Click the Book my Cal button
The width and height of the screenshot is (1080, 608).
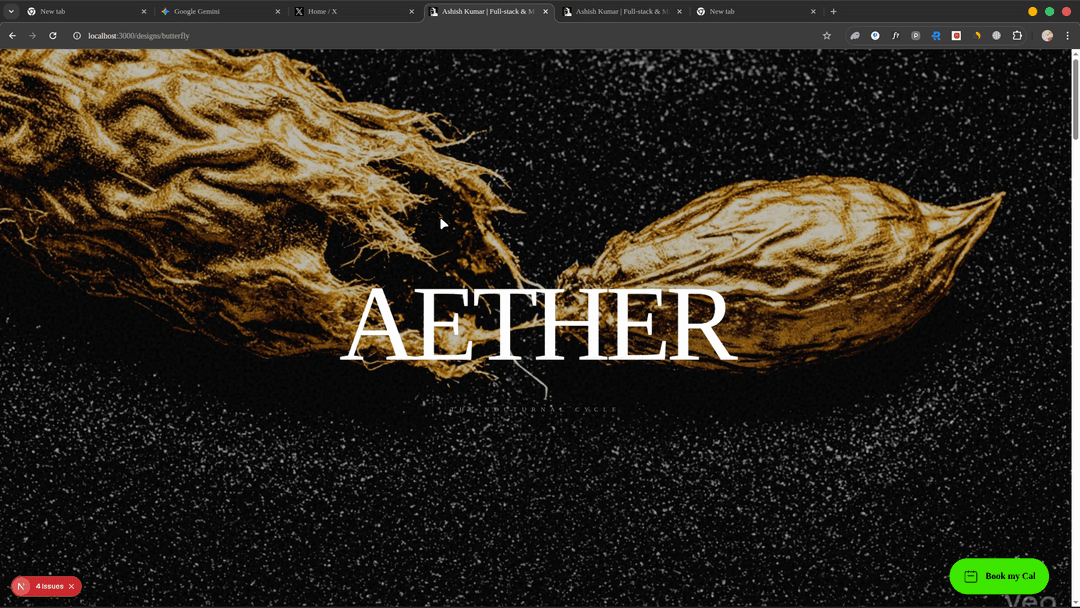998,576
